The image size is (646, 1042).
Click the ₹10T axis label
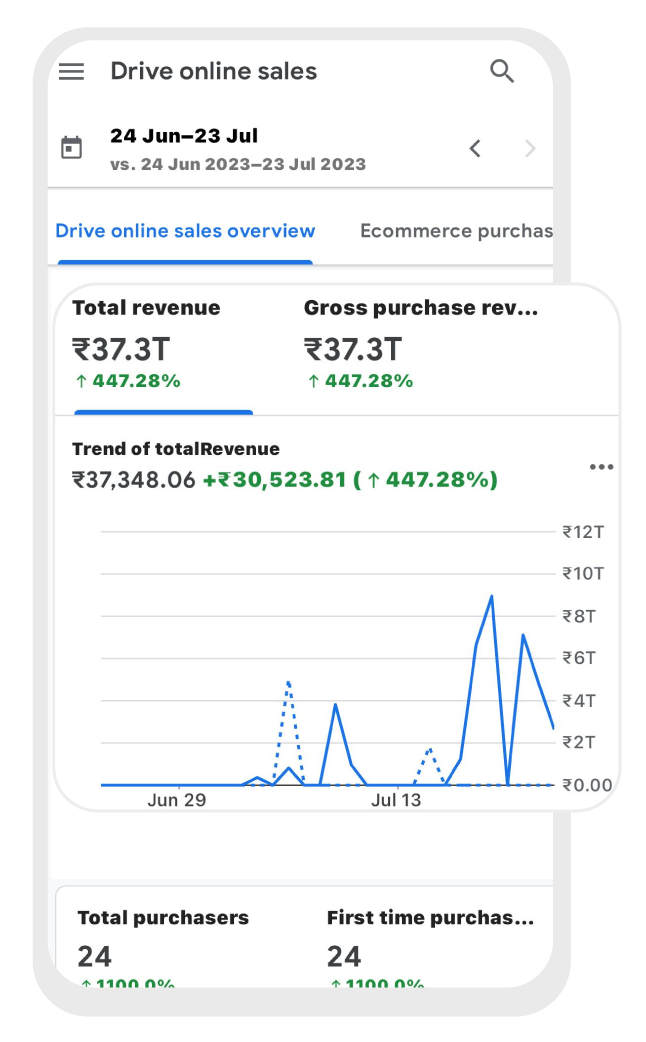point(584,573)
